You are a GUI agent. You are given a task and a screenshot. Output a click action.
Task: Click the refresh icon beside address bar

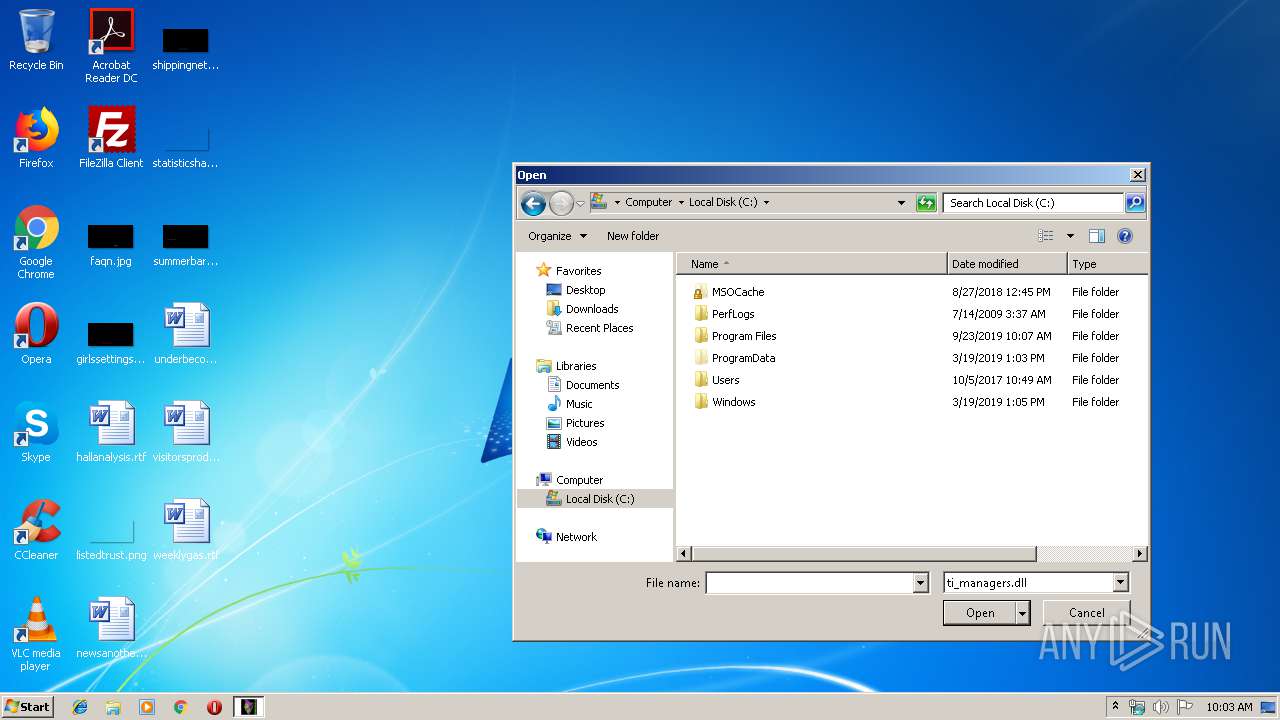coord(926,202)
